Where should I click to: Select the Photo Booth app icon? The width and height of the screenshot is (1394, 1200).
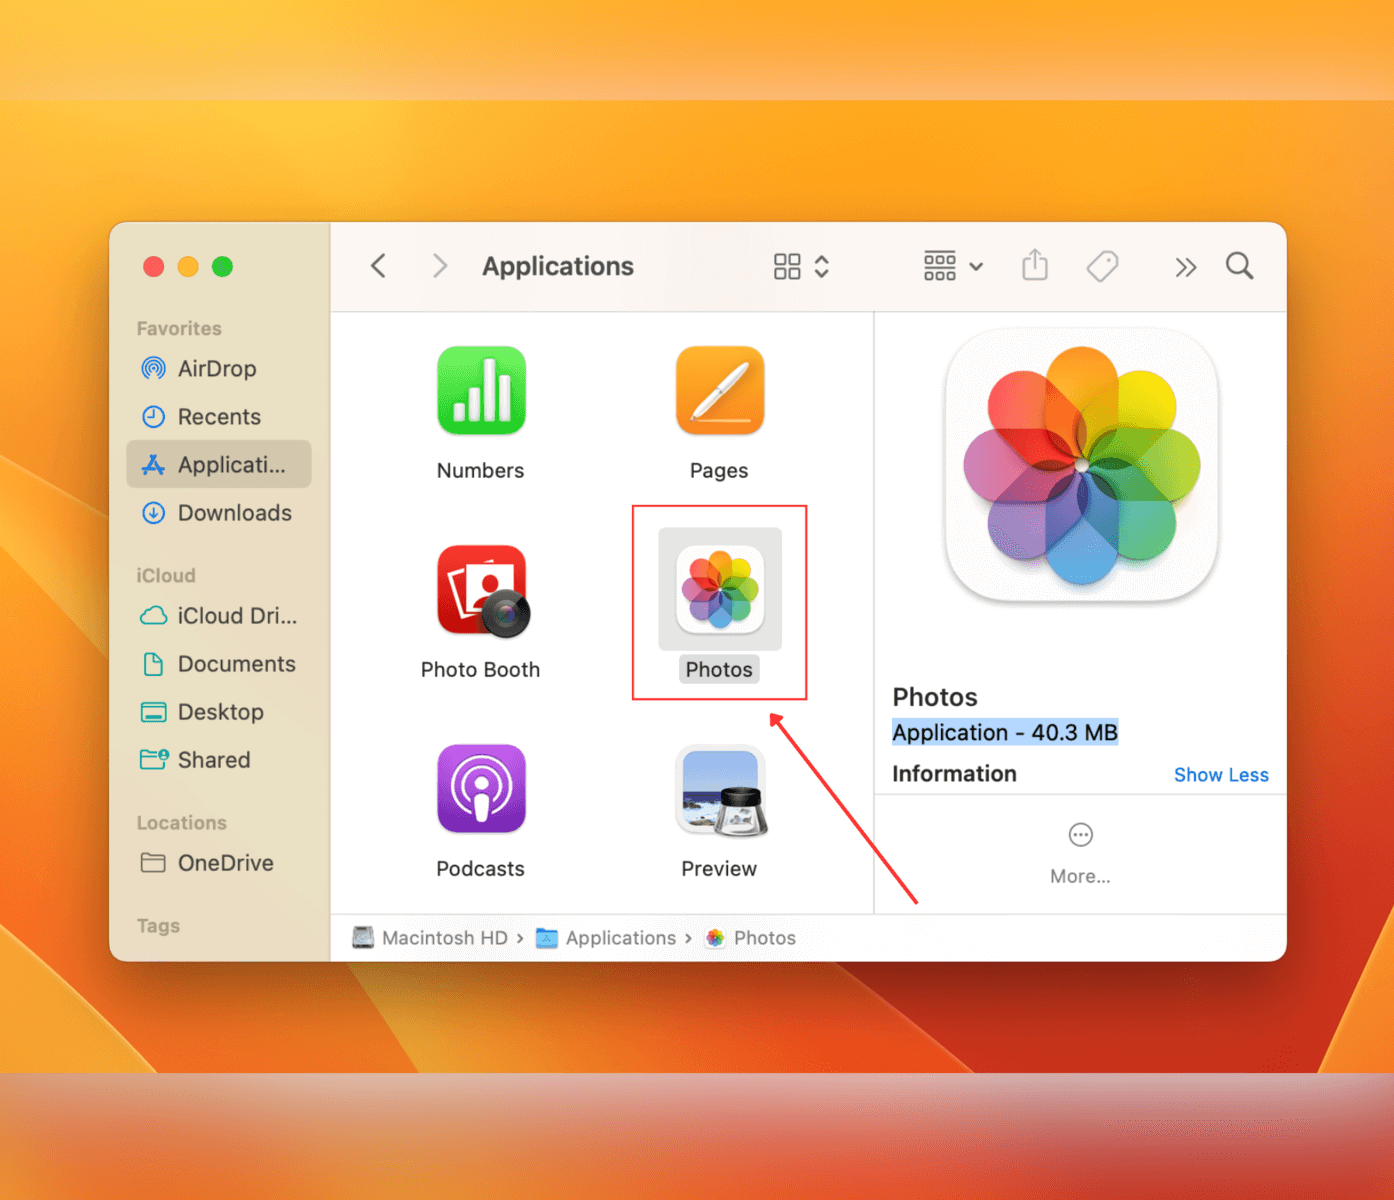coord(483,591)
